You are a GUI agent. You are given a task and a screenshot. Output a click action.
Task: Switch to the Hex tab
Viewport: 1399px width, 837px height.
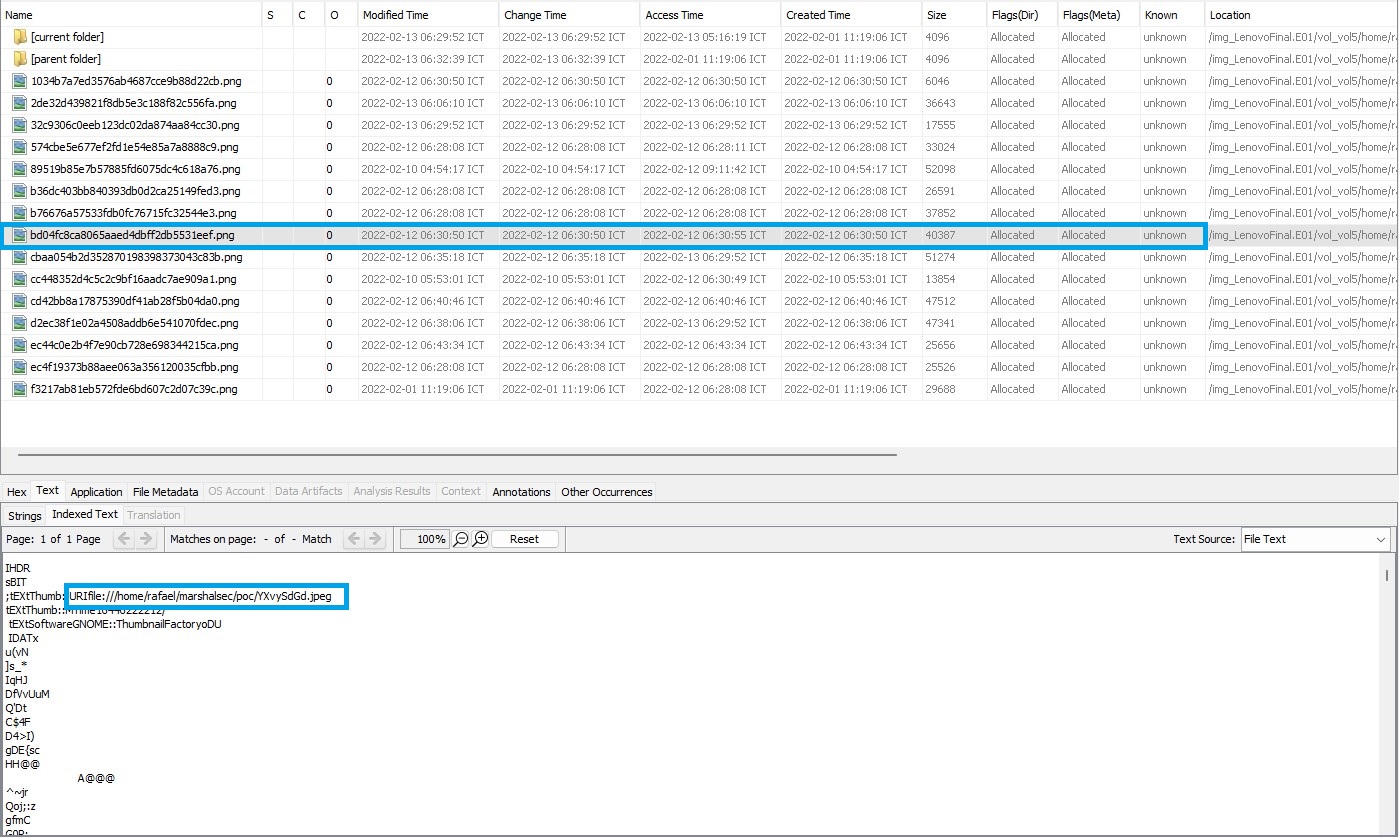coord(17,492)
